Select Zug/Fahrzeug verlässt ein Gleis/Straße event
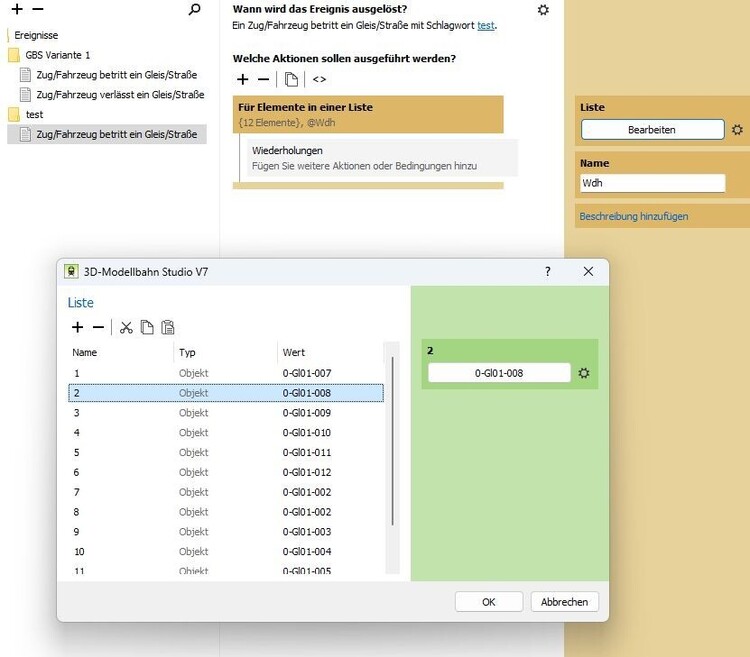The width and height of the screenshot is (750, 657). [120, 95]
